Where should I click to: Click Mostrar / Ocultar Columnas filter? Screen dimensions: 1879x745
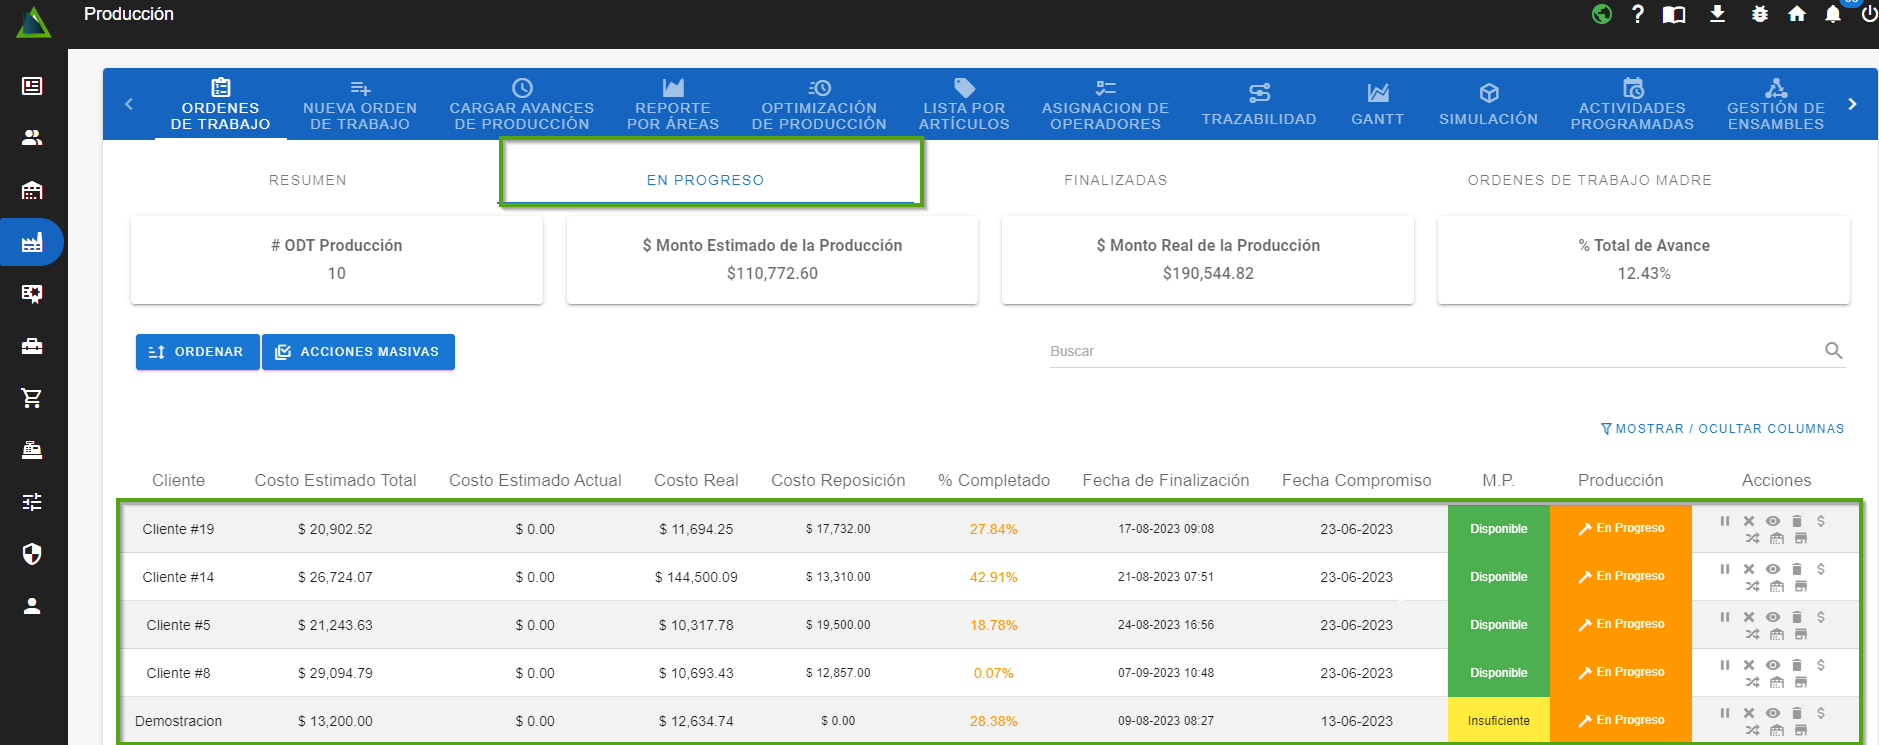point(1722,429)
